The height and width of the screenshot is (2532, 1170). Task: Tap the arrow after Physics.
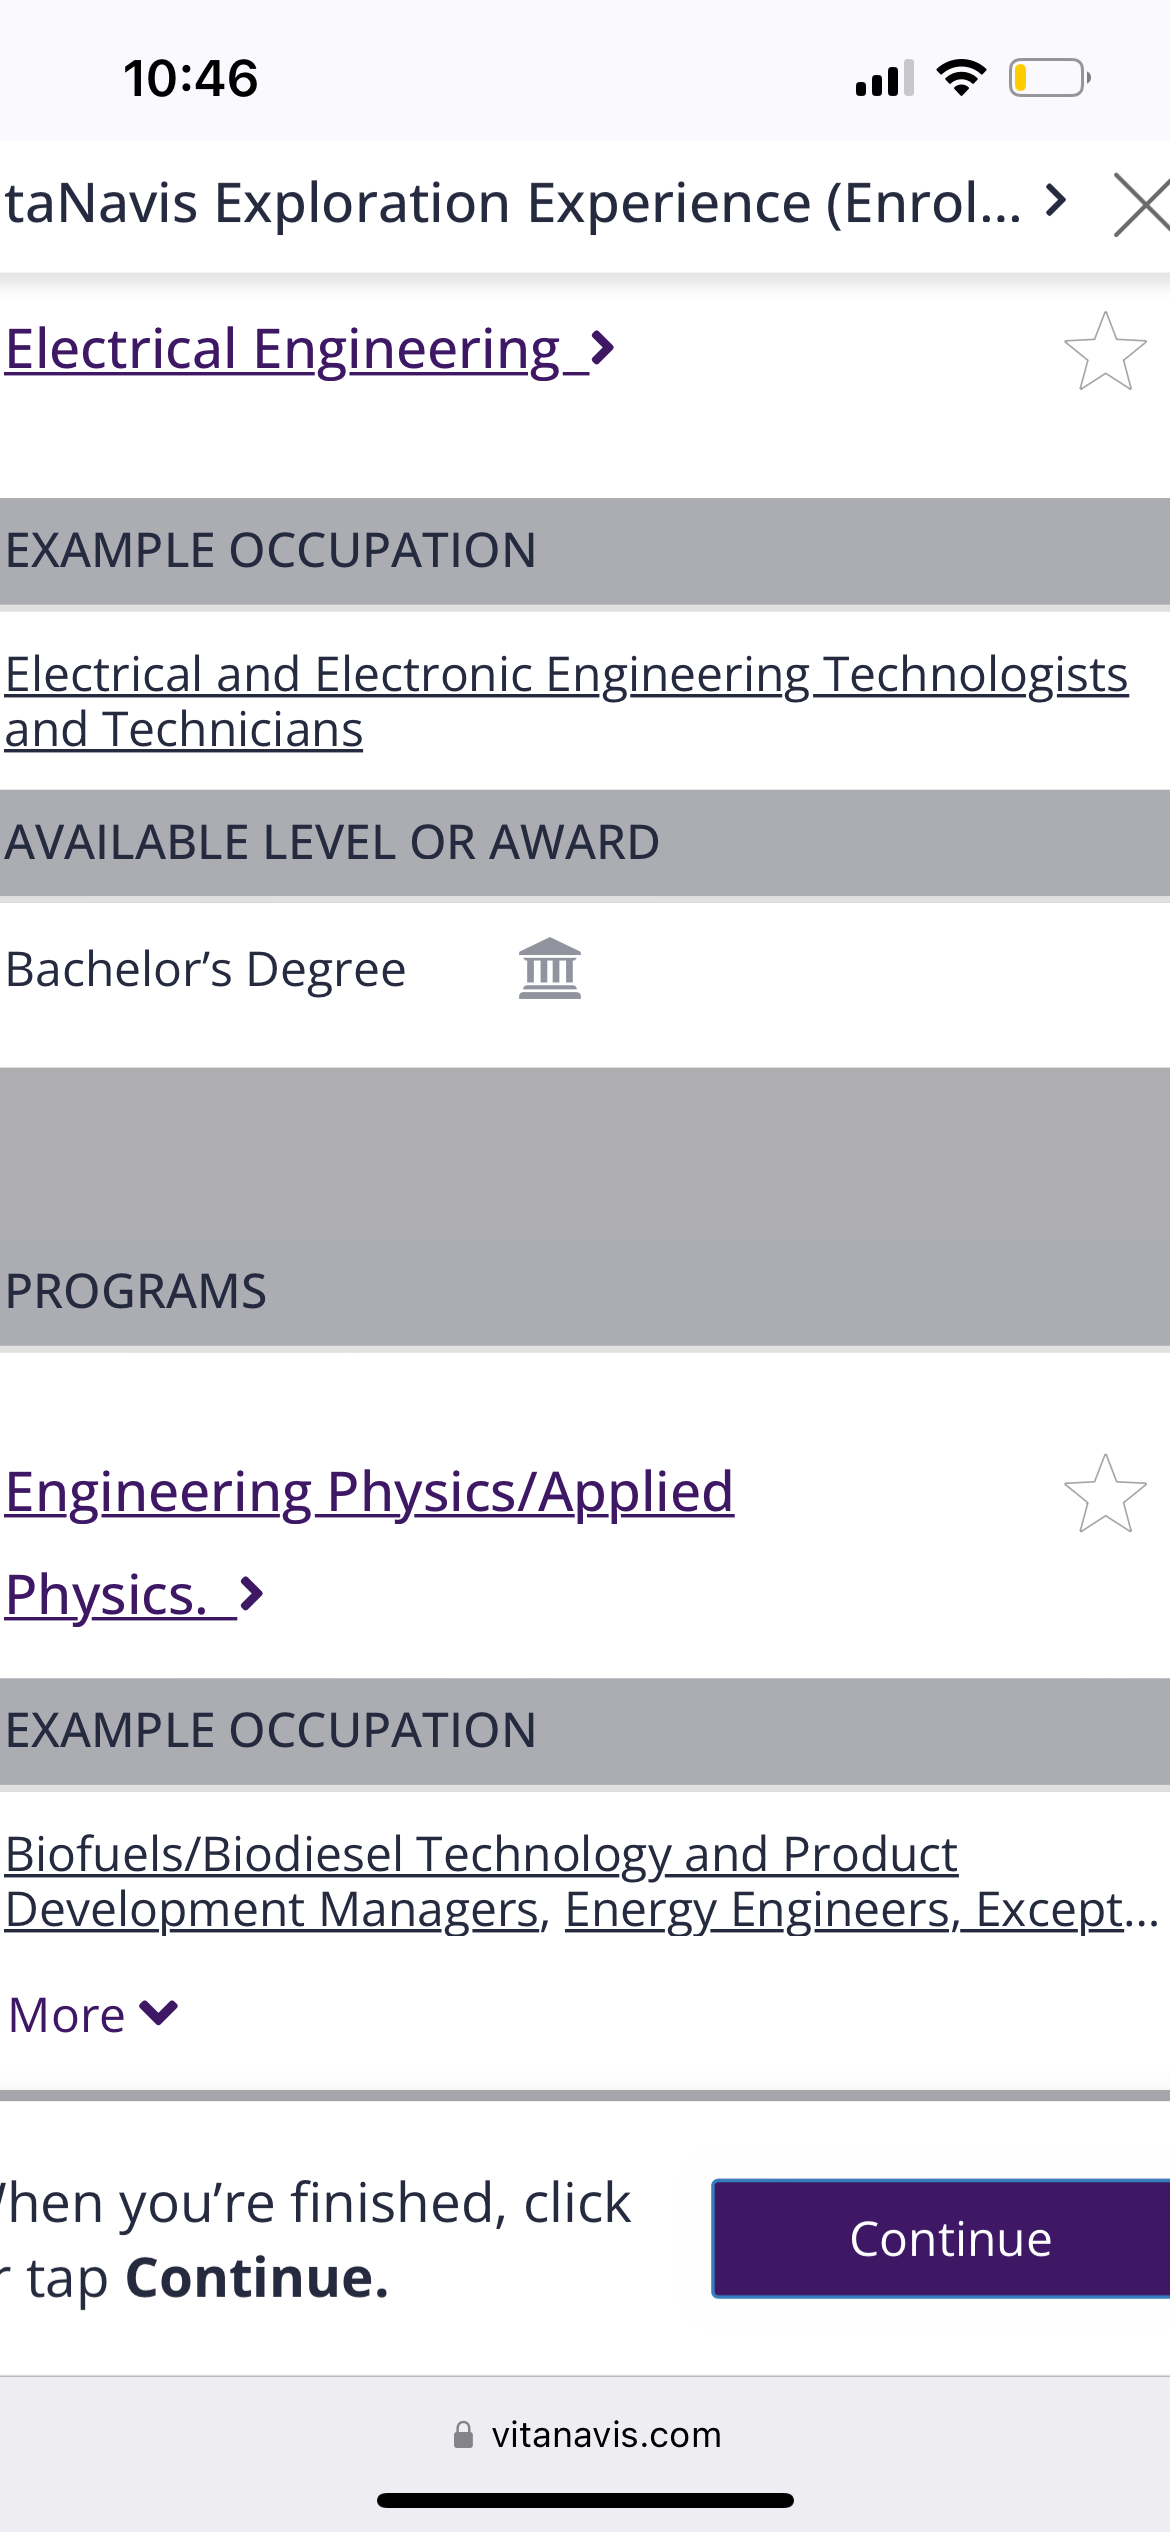(251, 1593)
